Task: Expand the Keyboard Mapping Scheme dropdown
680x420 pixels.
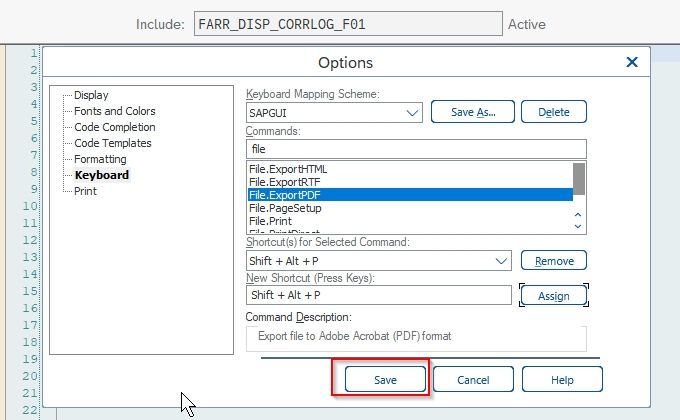Action: (x=412, y=113)
